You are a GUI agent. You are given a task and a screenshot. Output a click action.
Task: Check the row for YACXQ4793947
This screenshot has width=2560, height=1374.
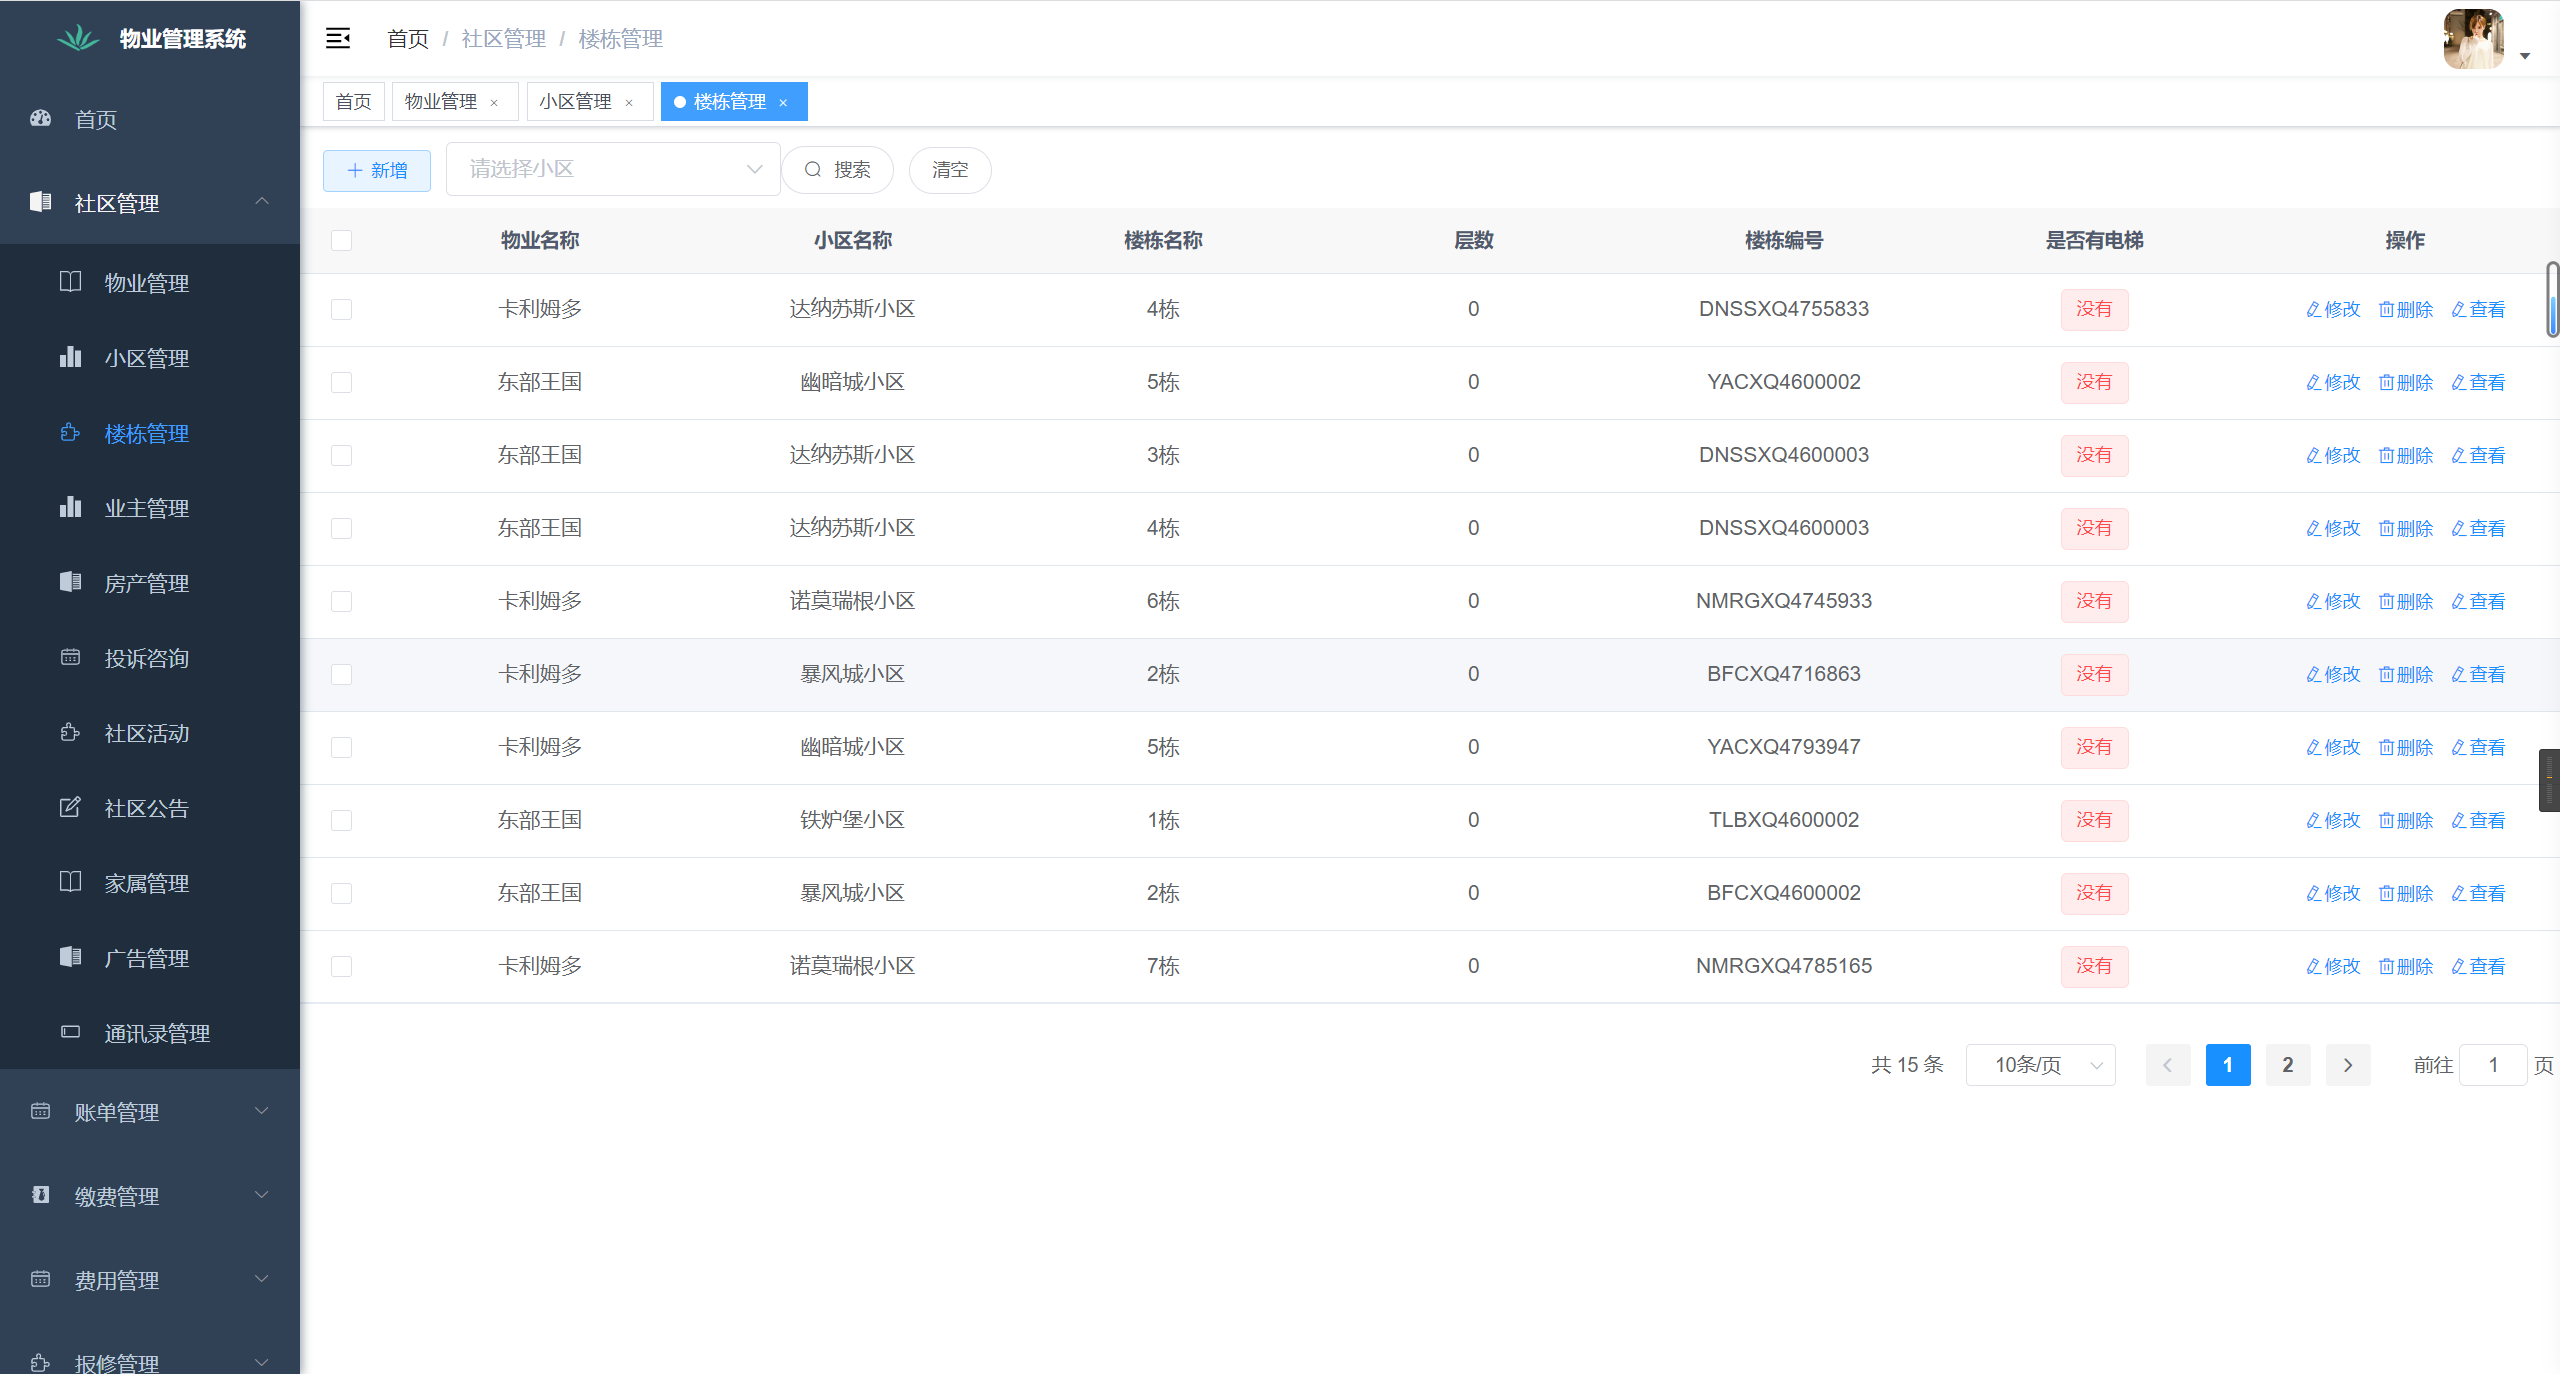coord(341,747)
